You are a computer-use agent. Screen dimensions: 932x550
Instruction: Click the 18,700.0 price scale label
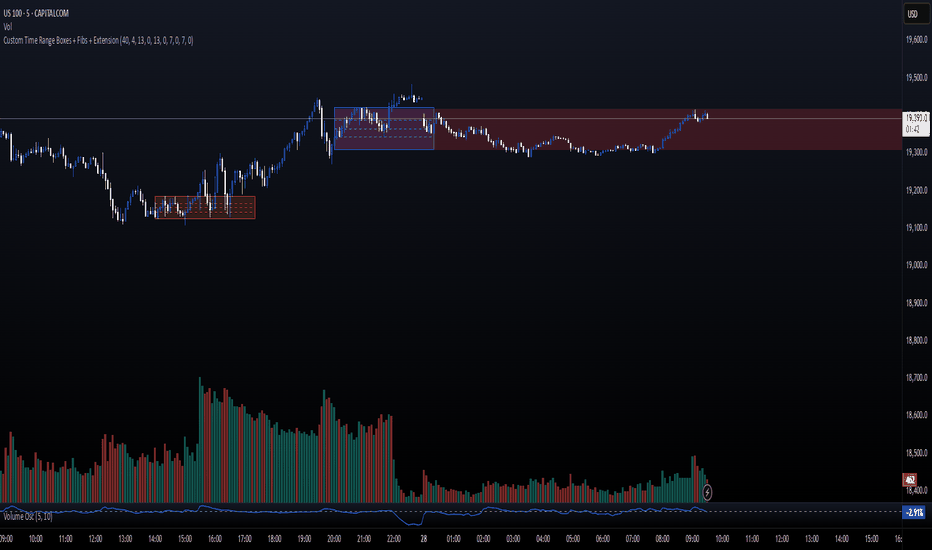[916, 378]
